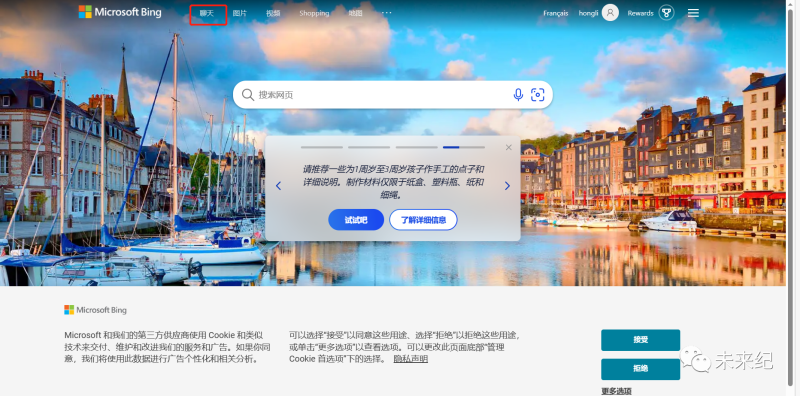Show previous suggestion with left arrow

278,186
